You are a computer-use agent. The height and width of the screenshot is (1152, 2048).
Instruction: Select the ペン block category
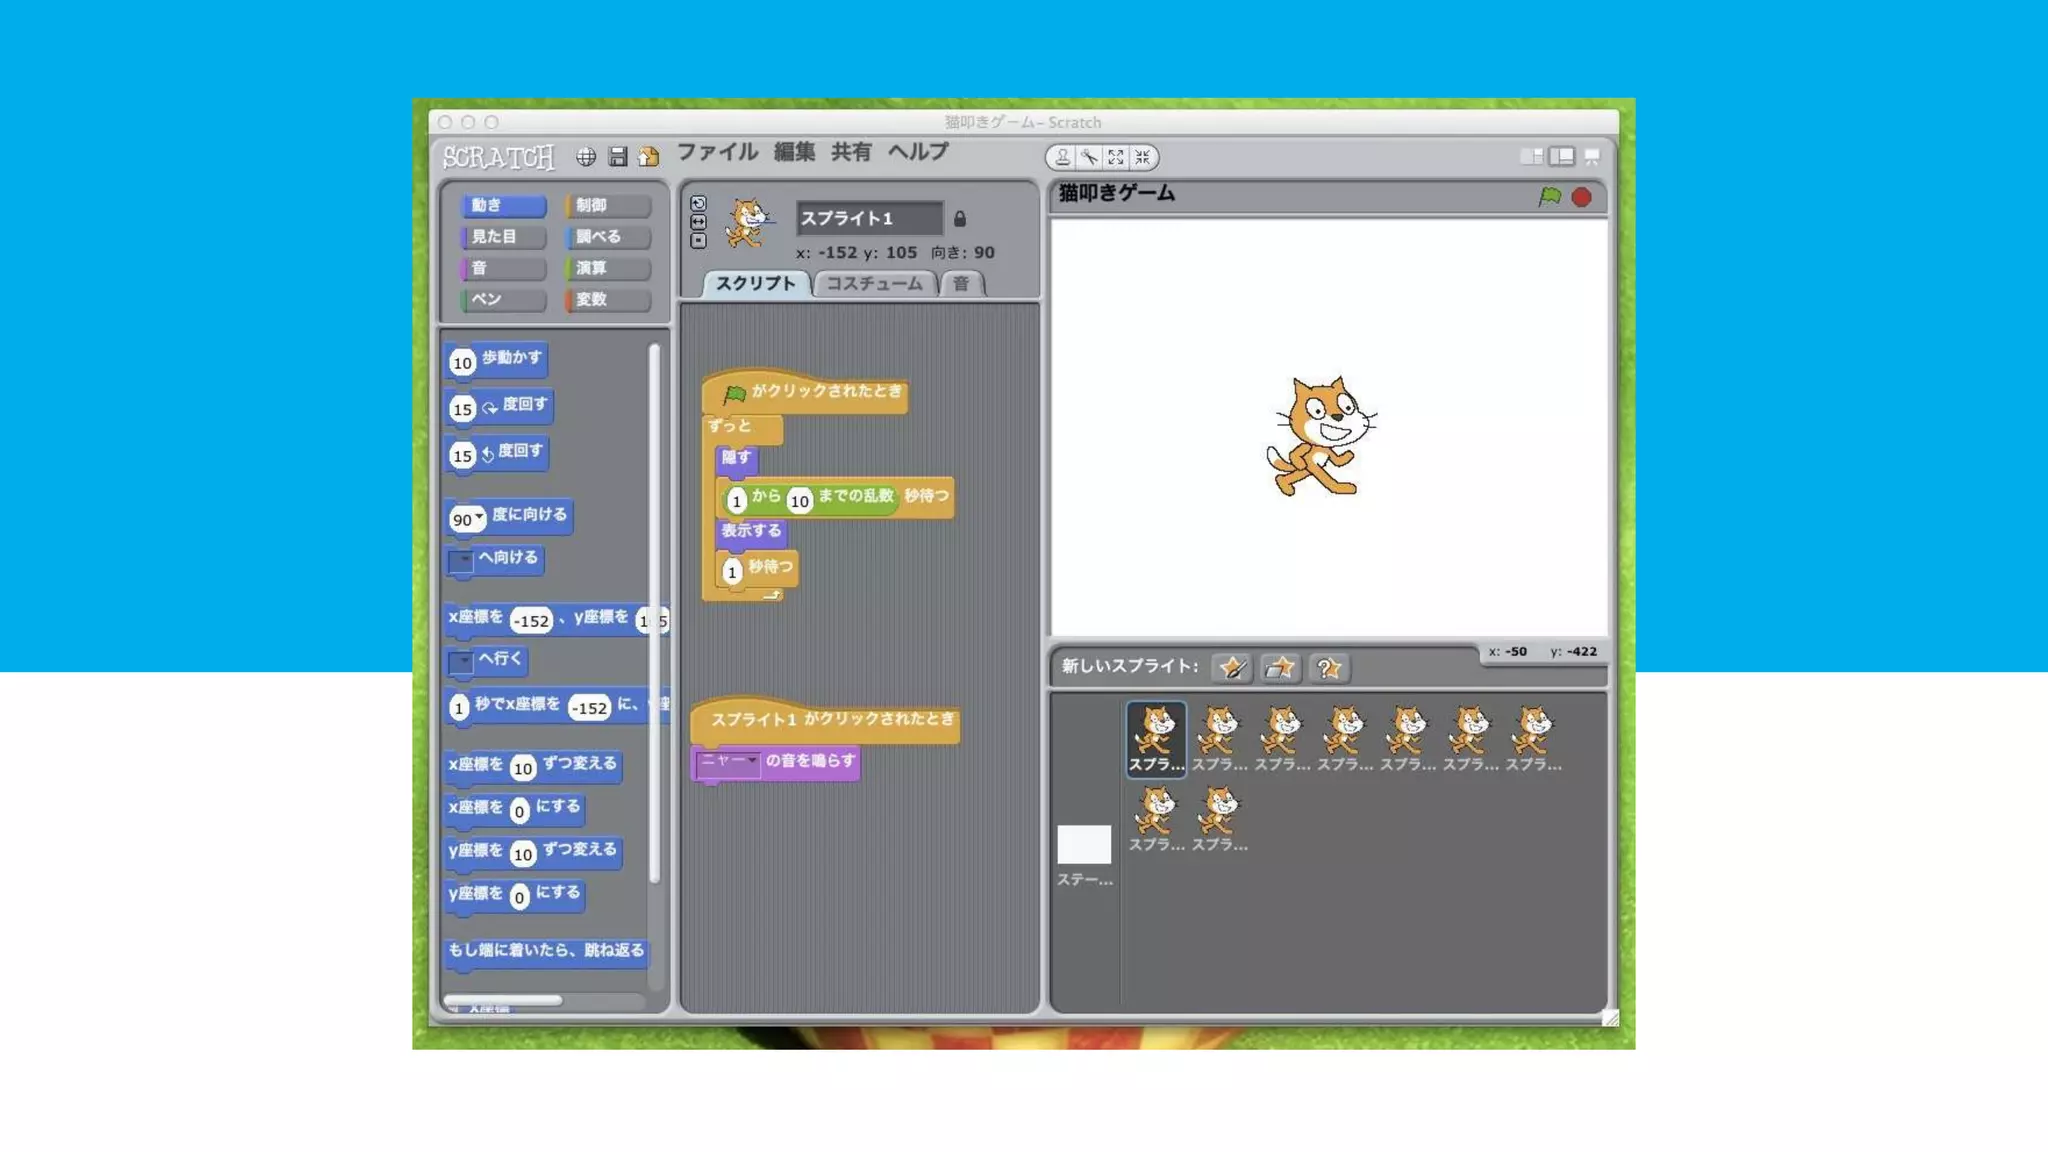[503, 299]
